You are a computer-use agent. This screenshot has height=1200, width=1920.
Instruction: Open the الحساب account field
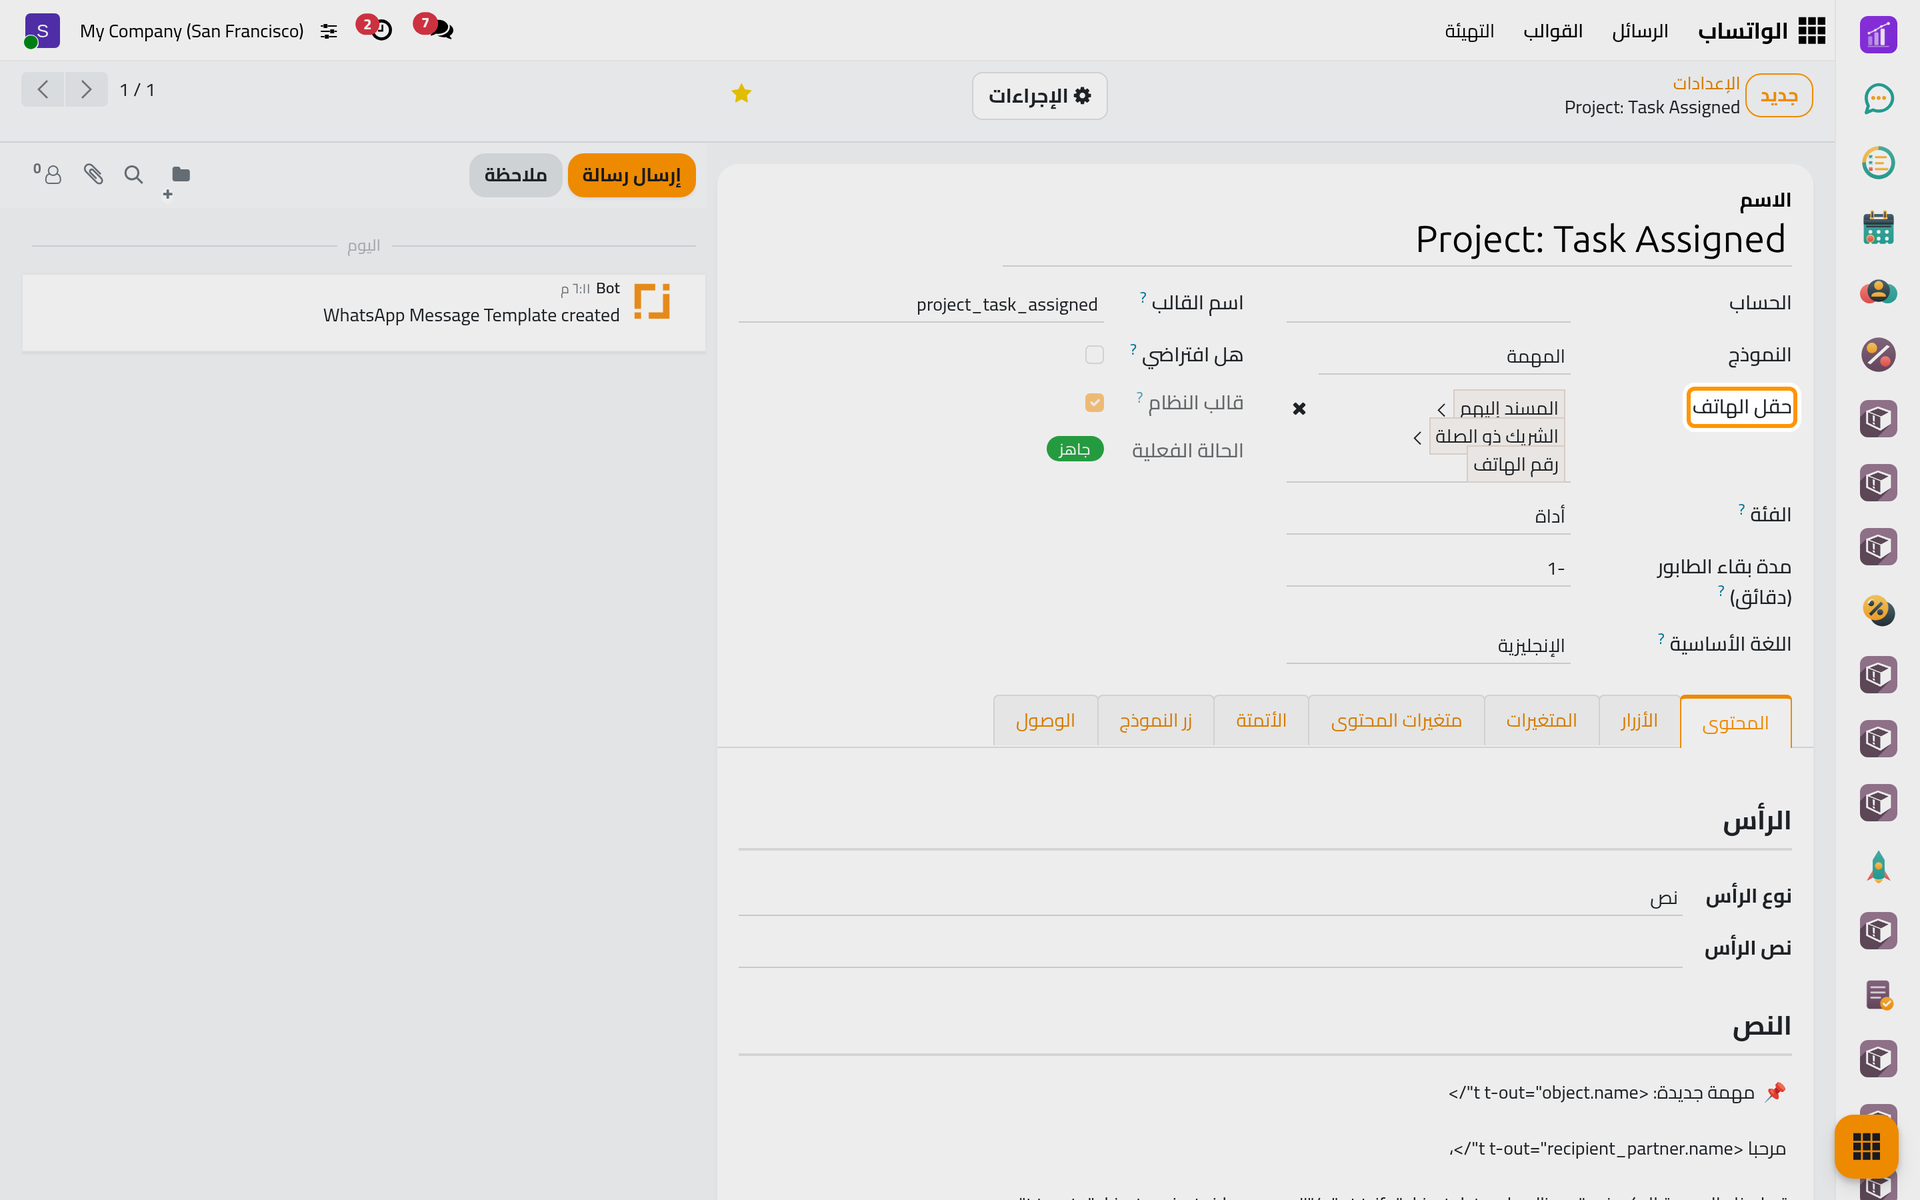[1428, 304]
